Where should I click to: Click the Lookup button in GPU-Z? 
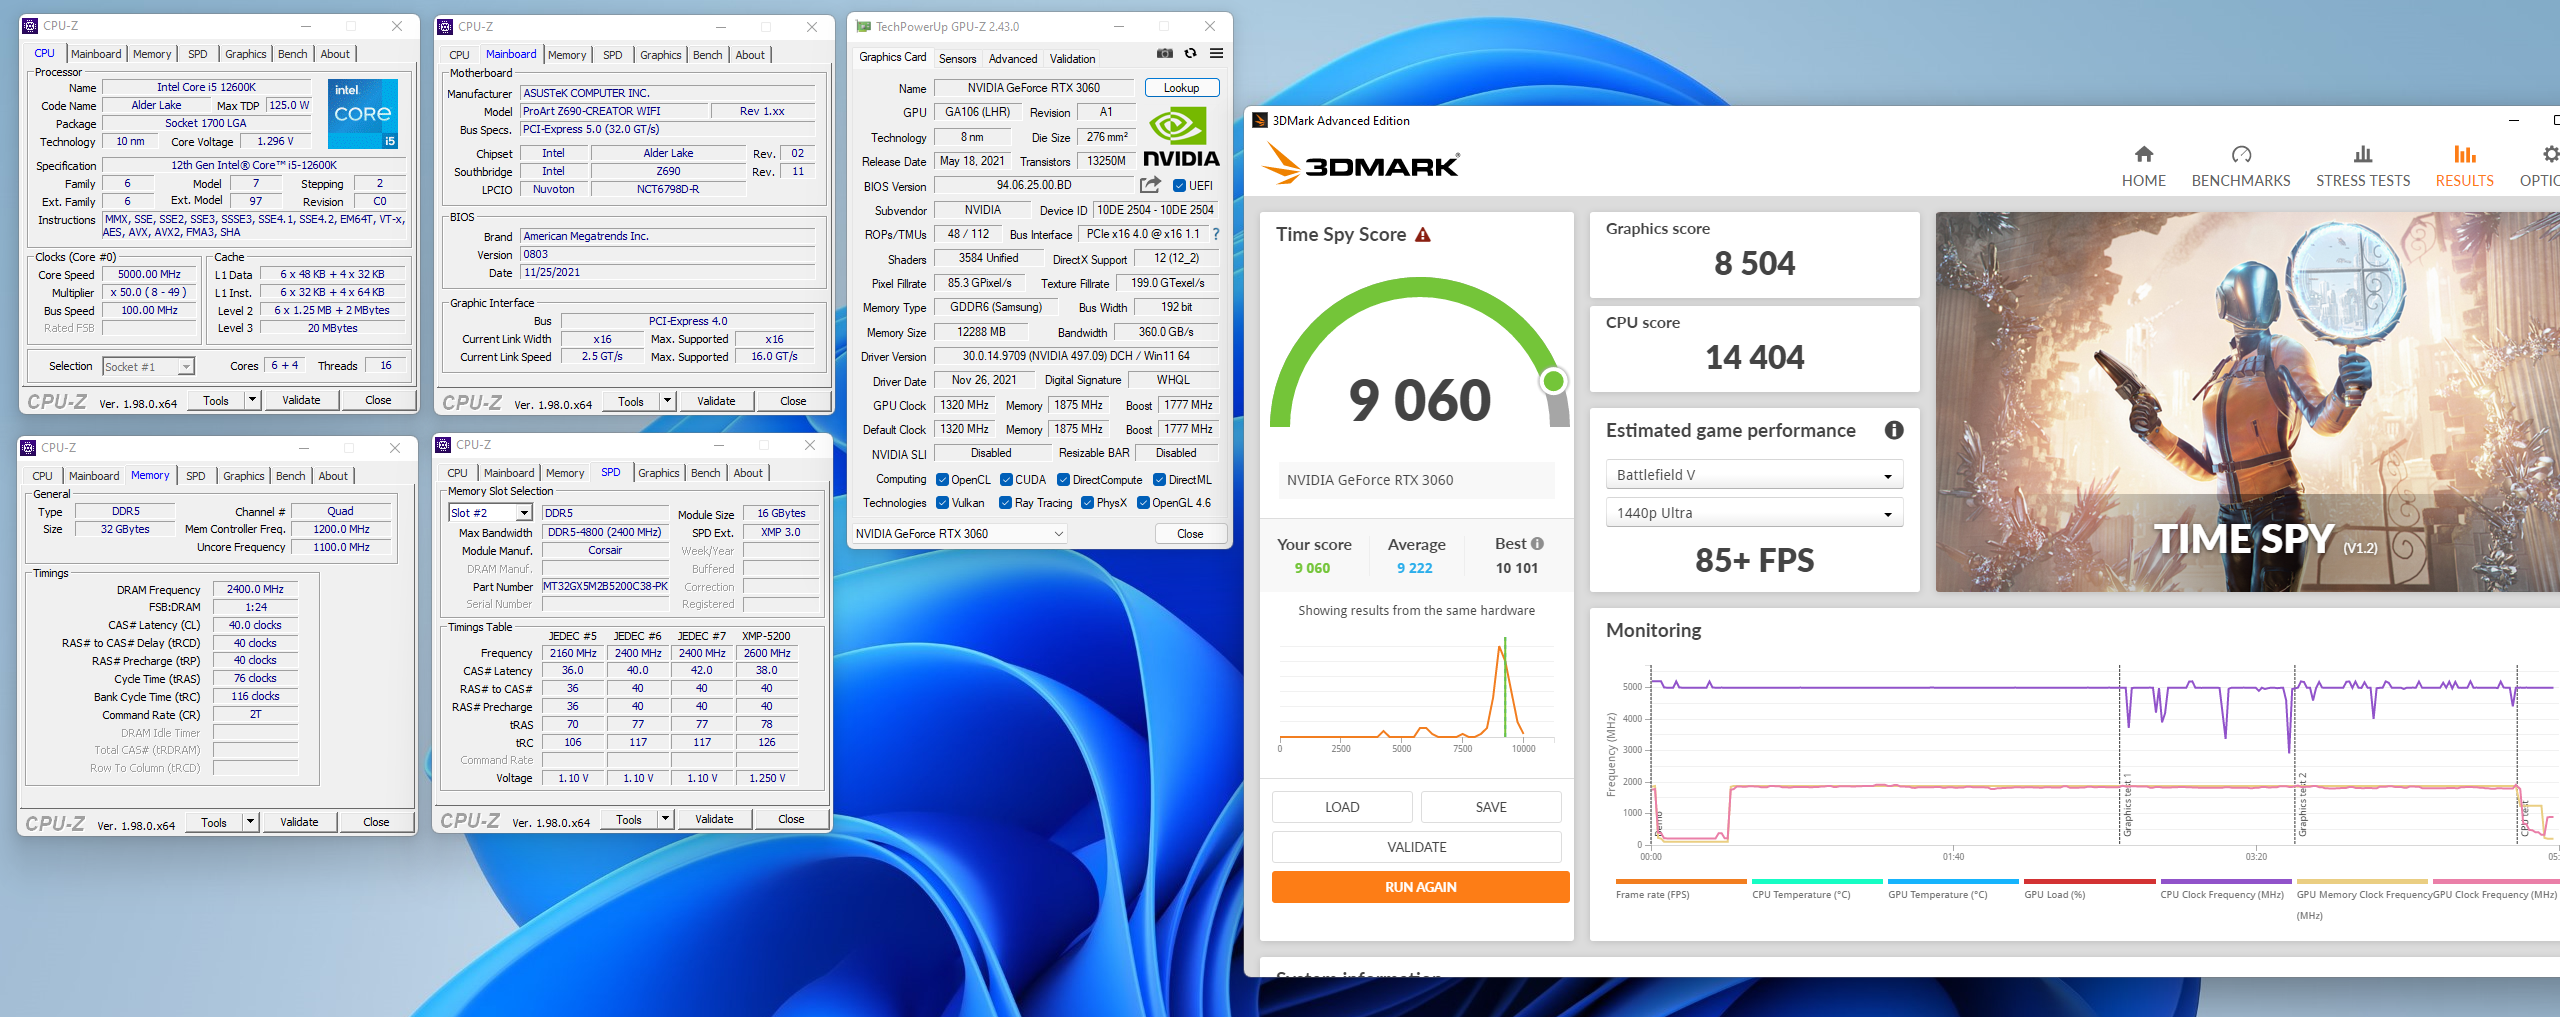click(1181, 88)
